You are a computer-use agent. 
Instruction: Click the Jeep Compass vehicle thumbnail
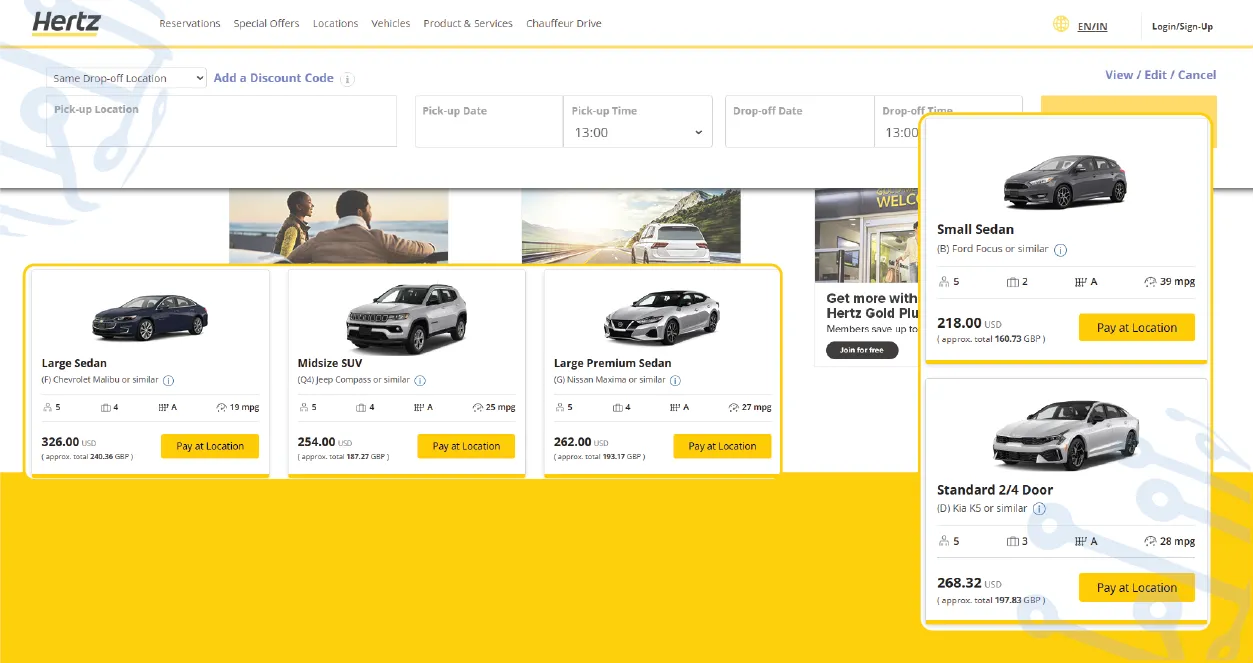(x=406, y=315)
